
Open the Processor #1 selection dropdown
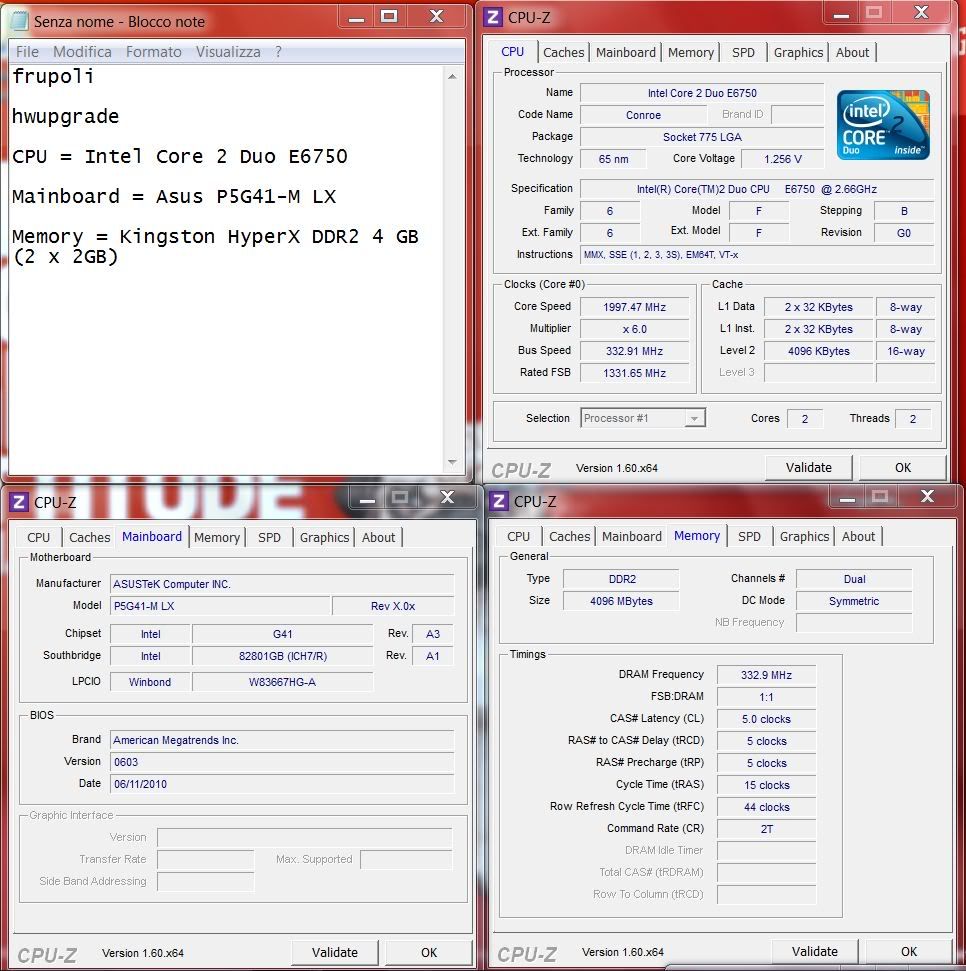695,419
